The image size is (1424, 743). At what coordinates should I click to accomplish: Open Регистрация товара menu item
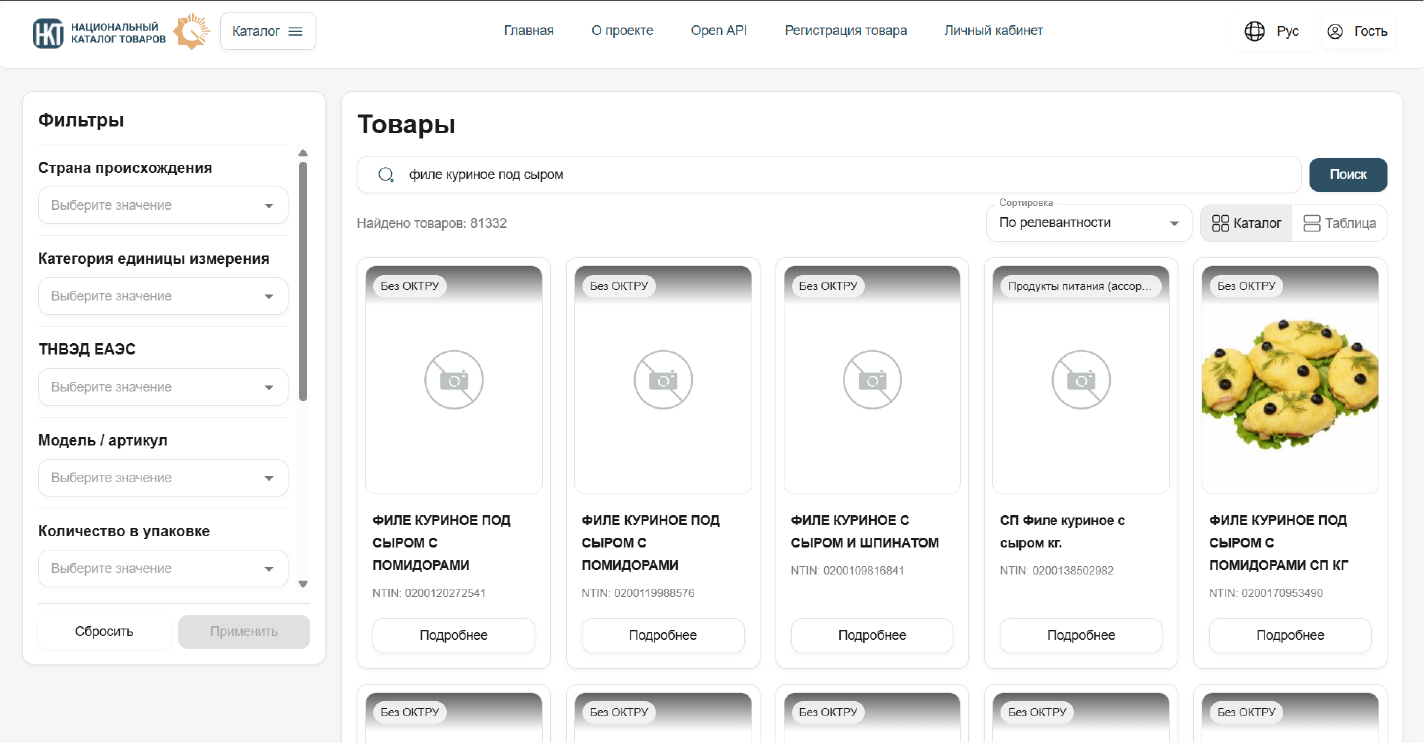click(x=845, y=31)
